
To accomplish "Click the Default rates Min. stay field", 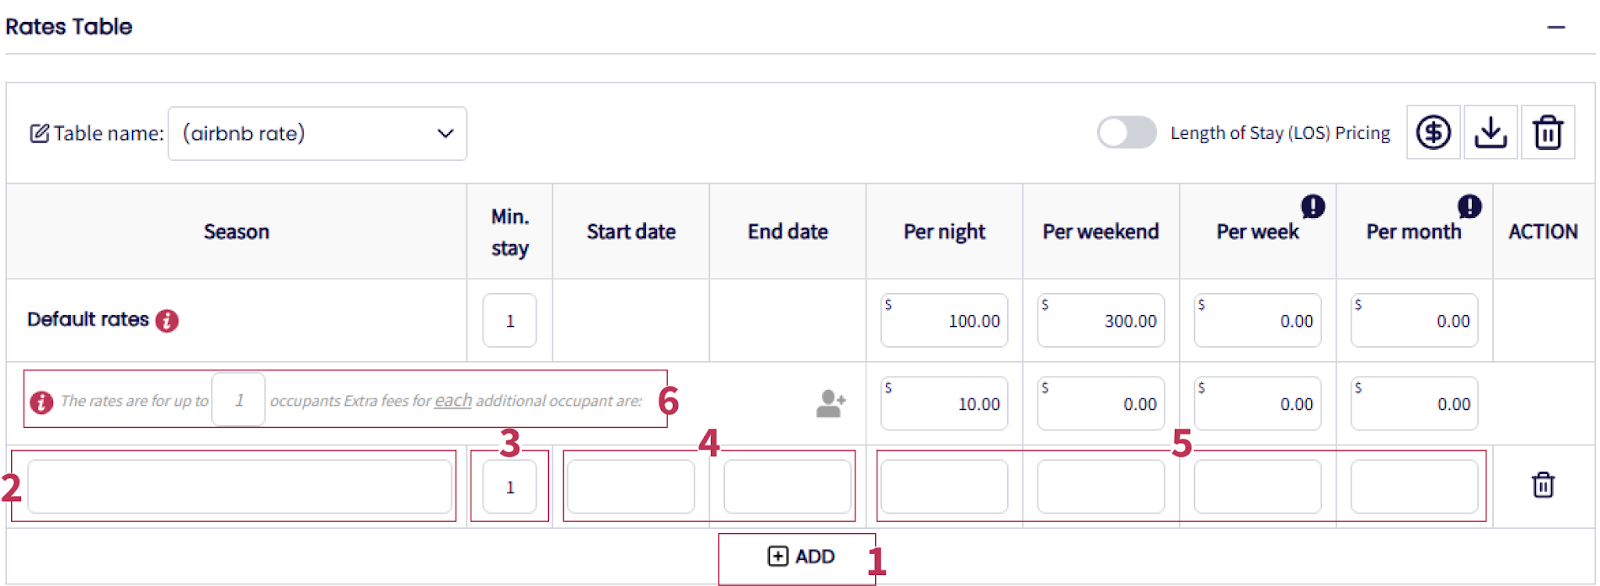I will (x=510, y=321).
